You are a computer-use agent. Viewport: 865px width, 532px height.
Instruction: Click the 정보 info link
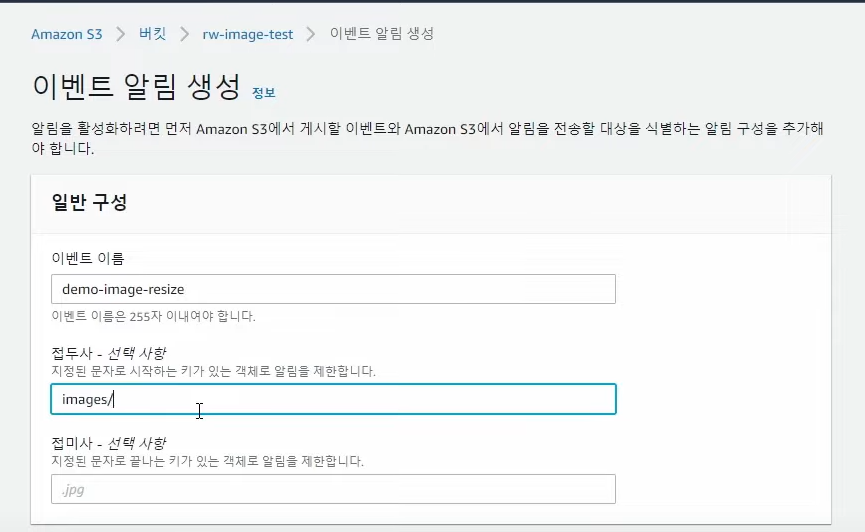(x=264, y=93)
